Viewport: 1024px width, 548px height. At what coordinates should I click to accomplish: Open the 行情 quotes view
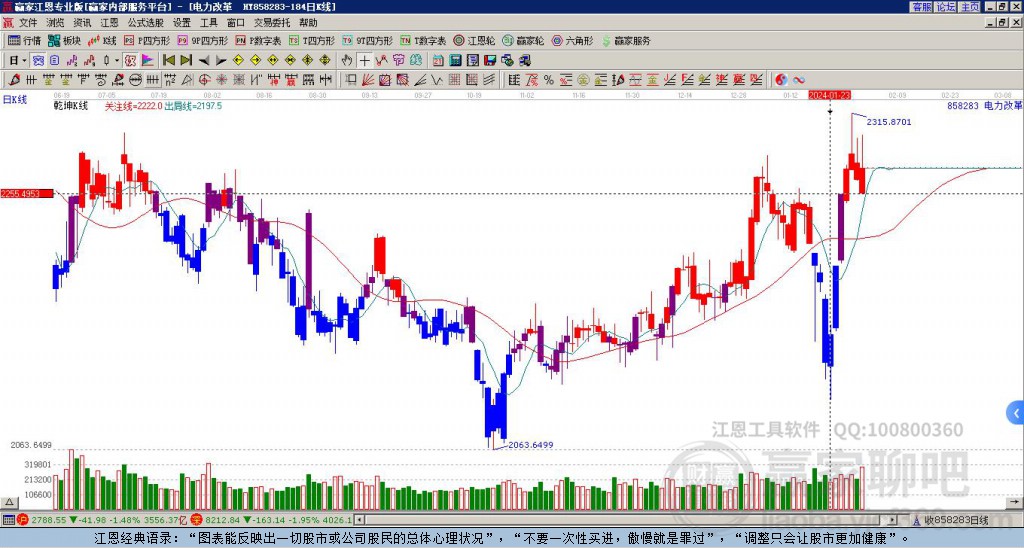coord(24,40)
